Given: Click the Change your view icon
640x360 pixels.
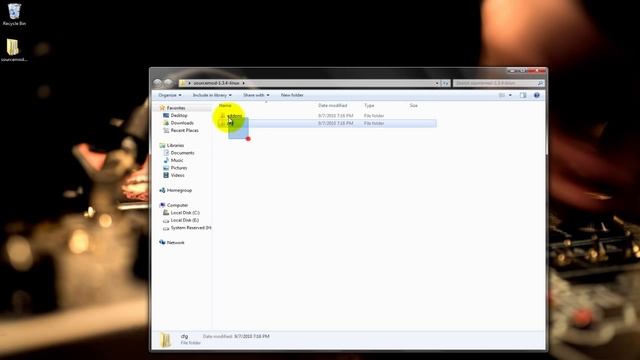Looking at the screenshot, I should (x=502, y=95).
